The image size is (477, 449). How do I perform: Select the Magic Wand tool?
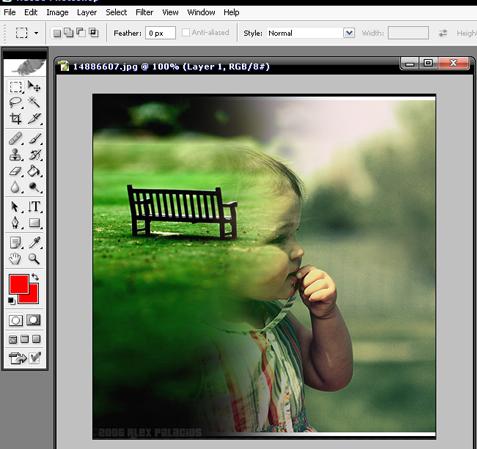click(x=34, y=102)
